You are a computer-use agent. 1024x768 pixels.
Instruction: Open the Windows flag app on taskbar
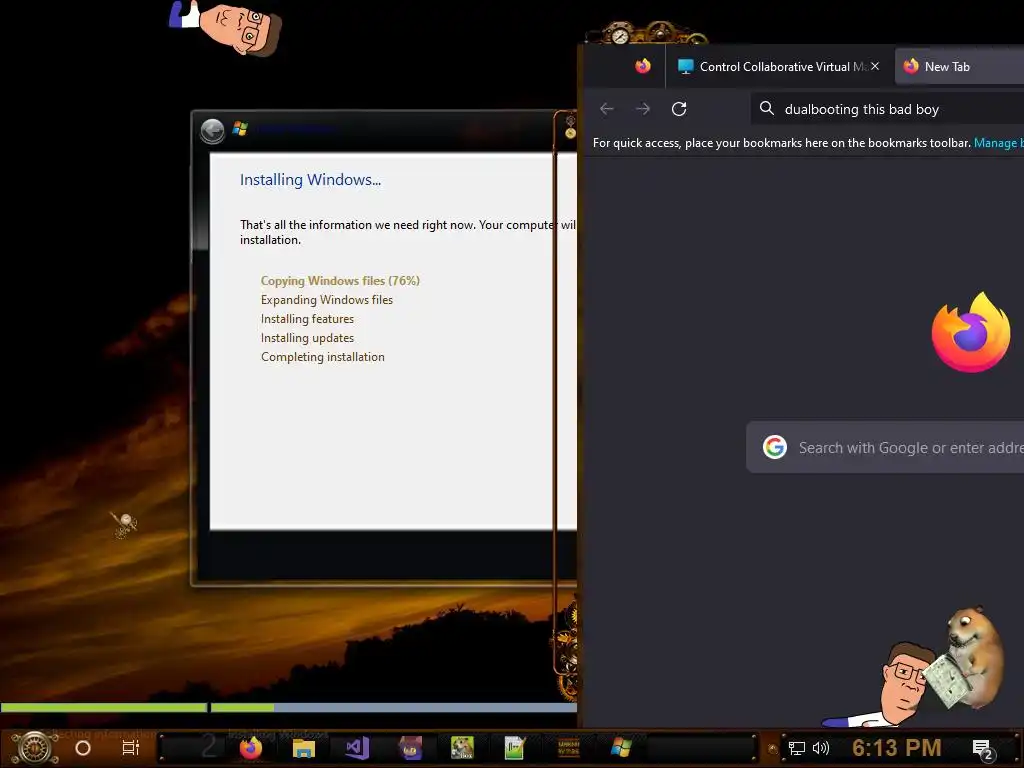coord(621,748)
